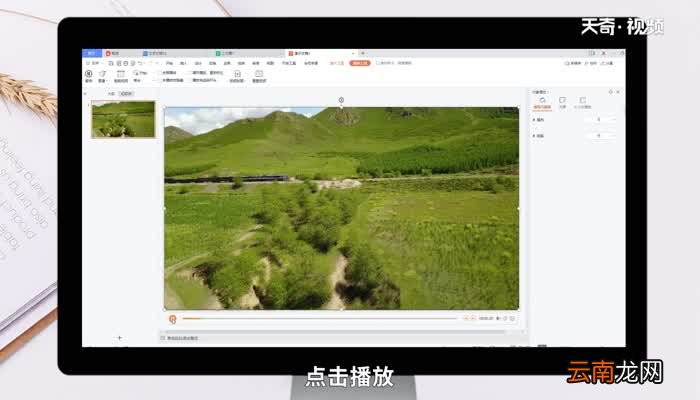
Task: Click the third quick access toolbar icon
Action: [x=125, y=63]
